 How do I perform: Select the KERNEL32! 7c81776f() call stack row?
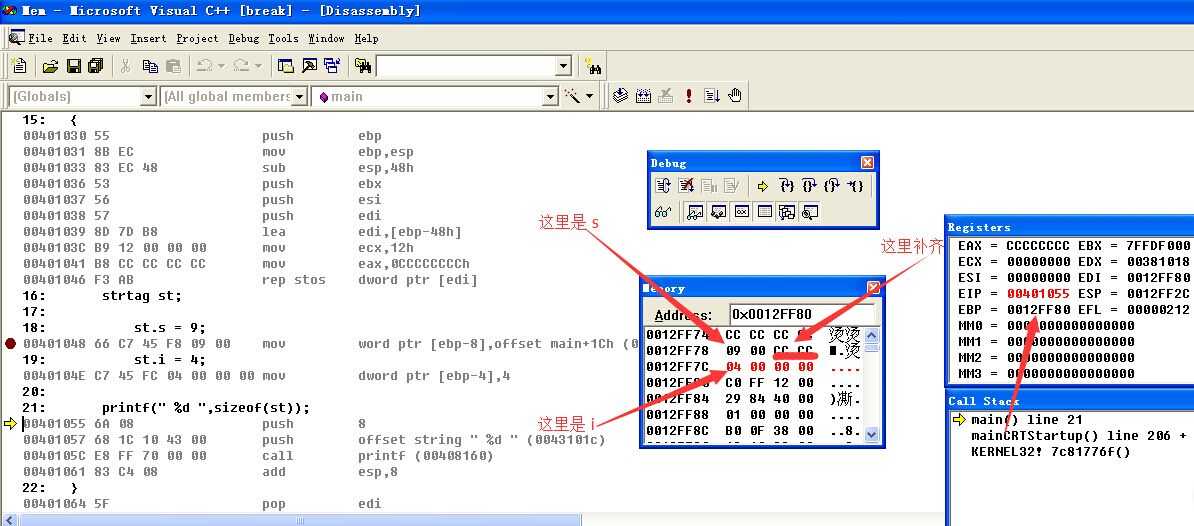1051,451
